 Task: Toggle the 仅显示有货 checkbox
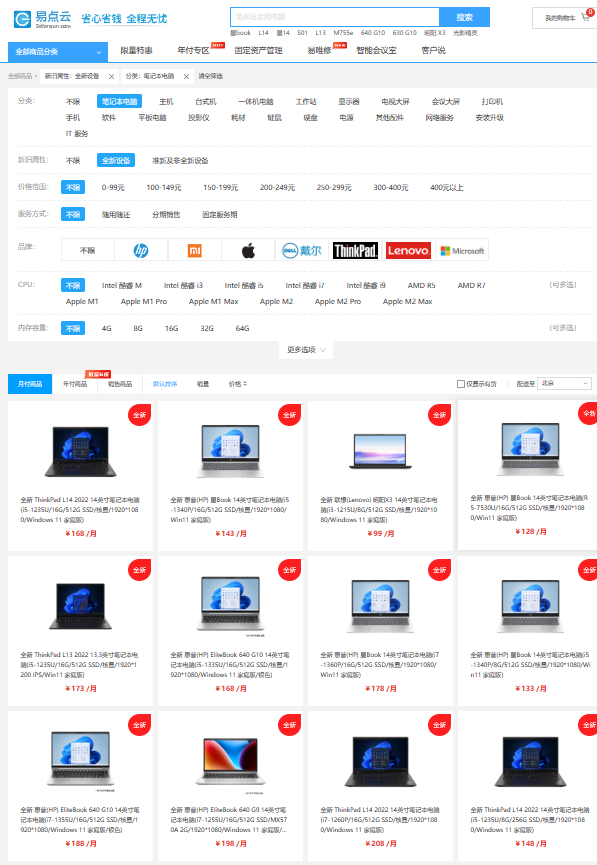(x=461, y=384)
